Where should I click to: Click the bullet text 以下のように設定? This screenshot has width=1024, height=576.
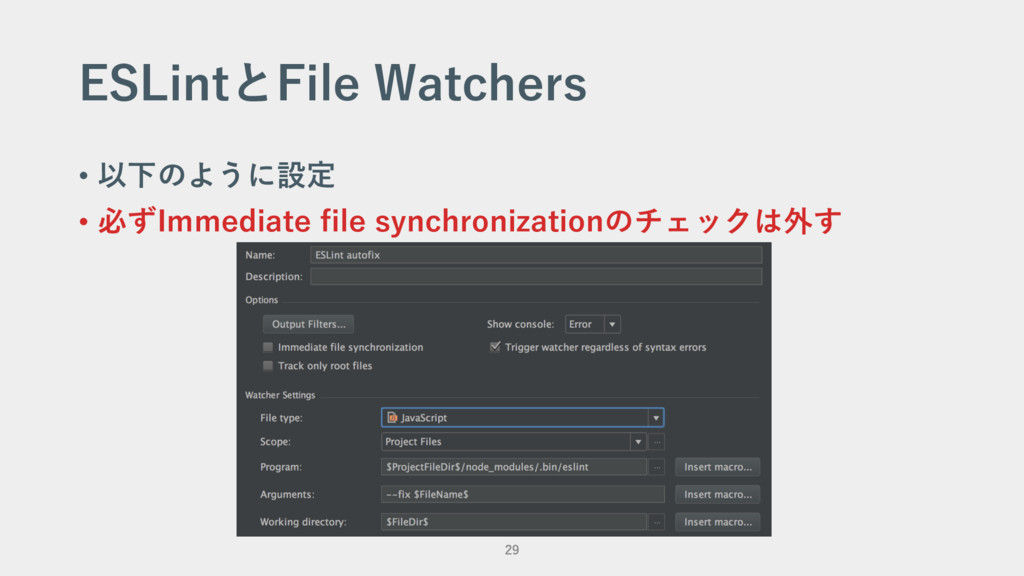pos(217,175)
